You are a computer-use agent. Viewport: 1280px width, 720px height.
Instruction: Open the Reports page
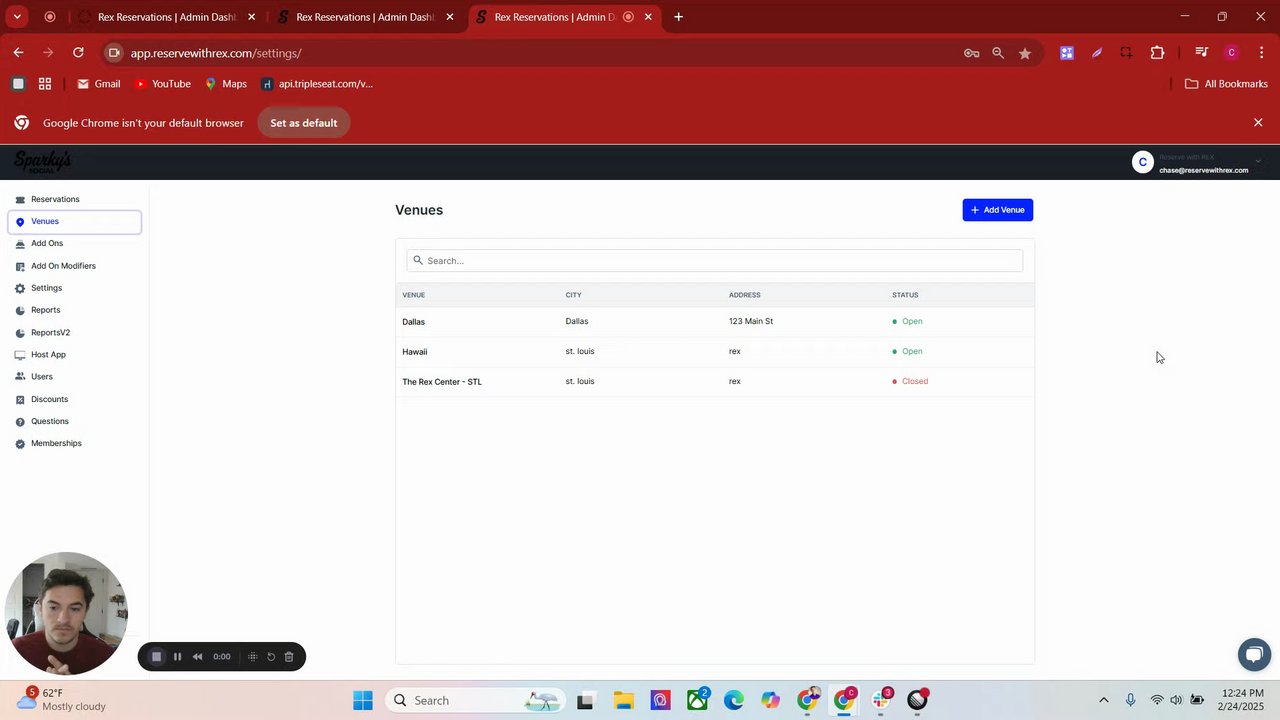coord(45,310)
